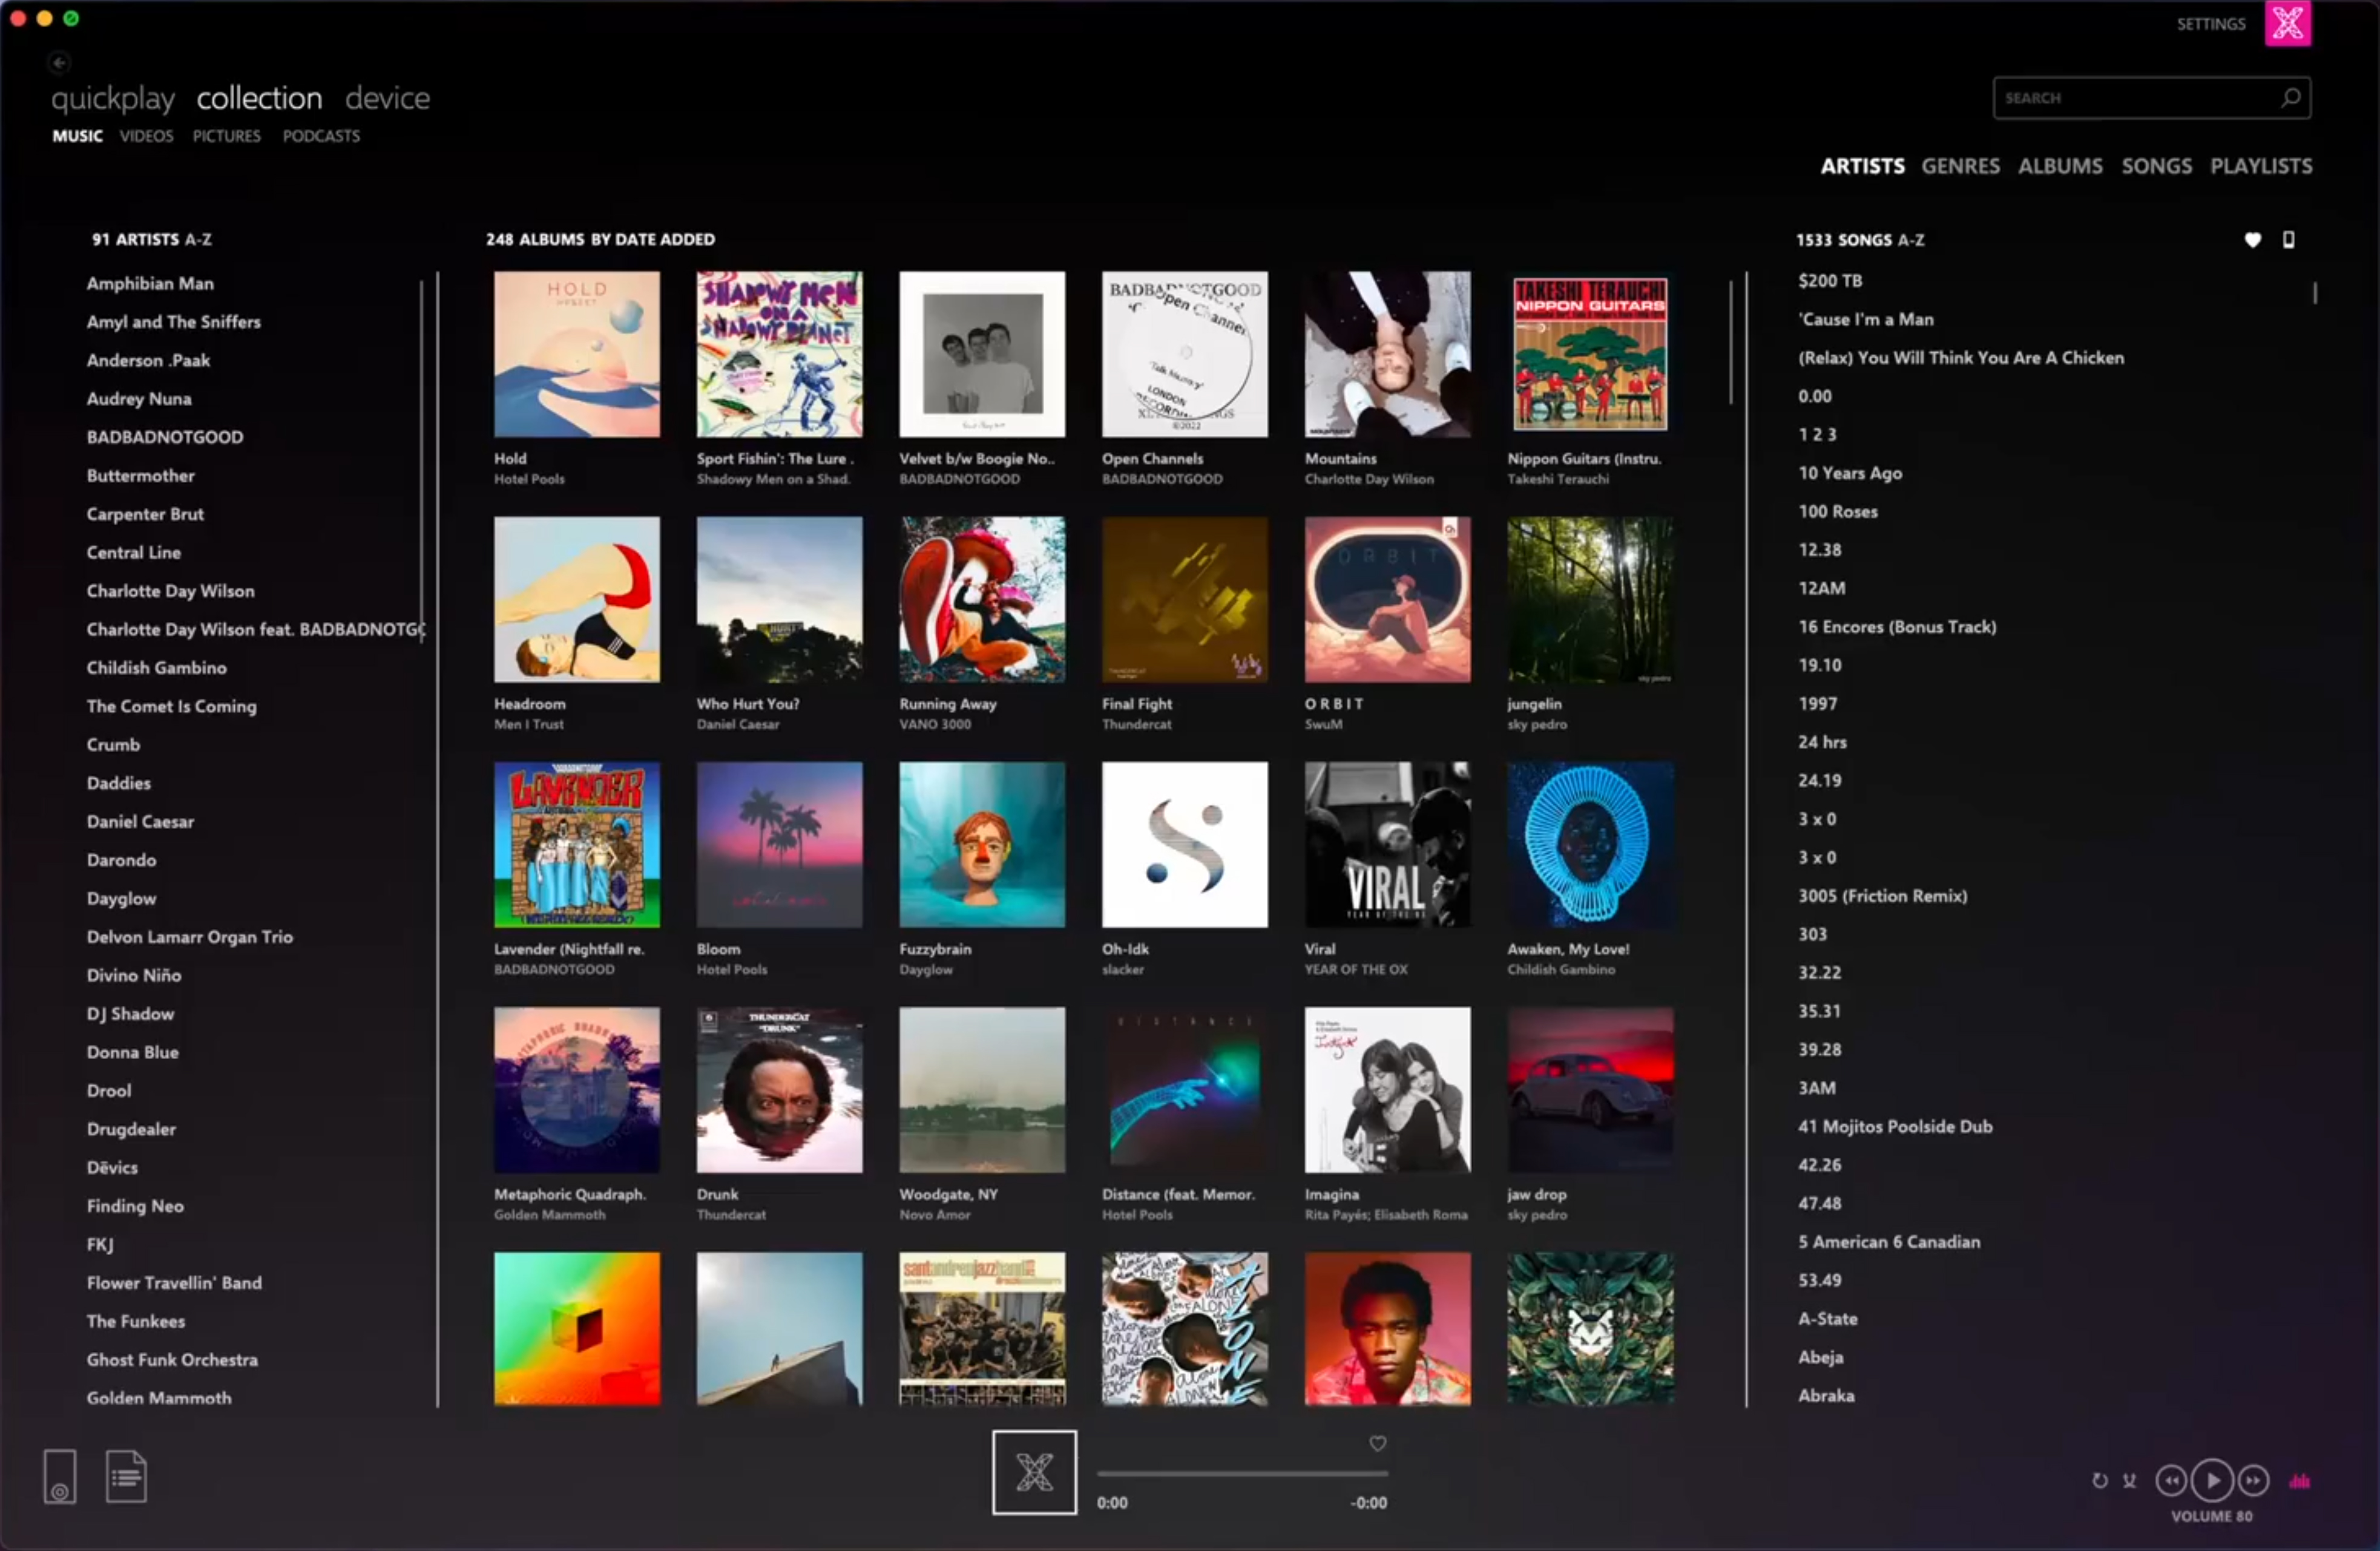Toggle the heart icon above progress bar
Image resolution: width=2380 pixels, height=1551 pixels.
[1377, 1444]
